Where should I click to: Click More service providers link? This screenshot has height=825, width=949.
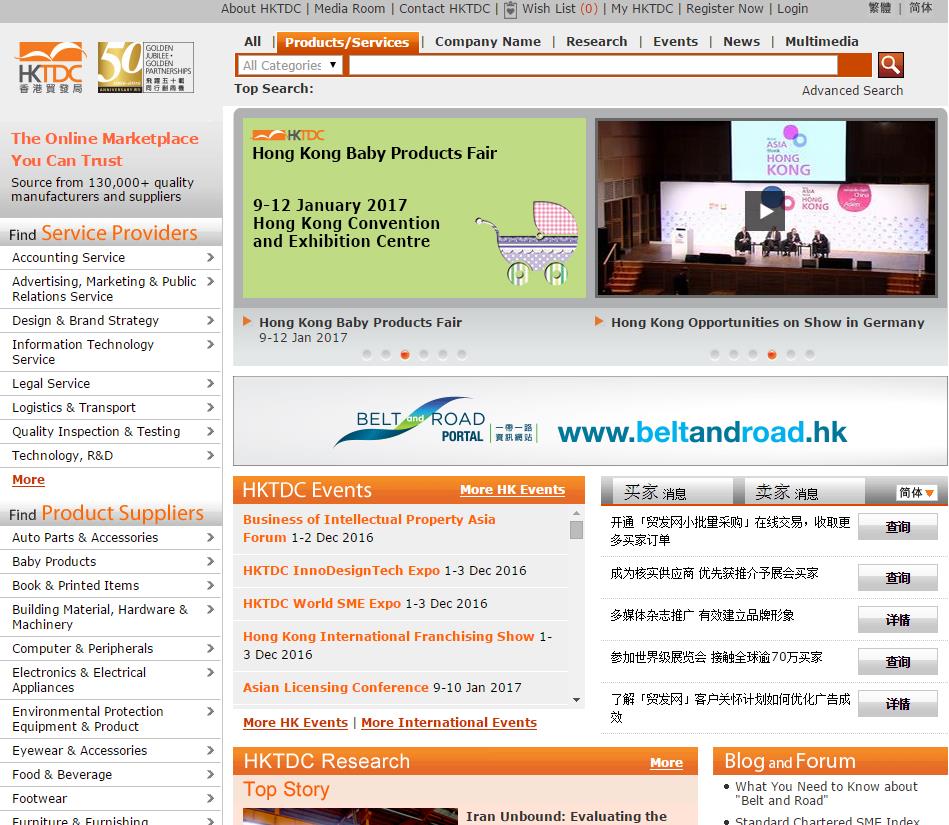click(x=28, y=479)
